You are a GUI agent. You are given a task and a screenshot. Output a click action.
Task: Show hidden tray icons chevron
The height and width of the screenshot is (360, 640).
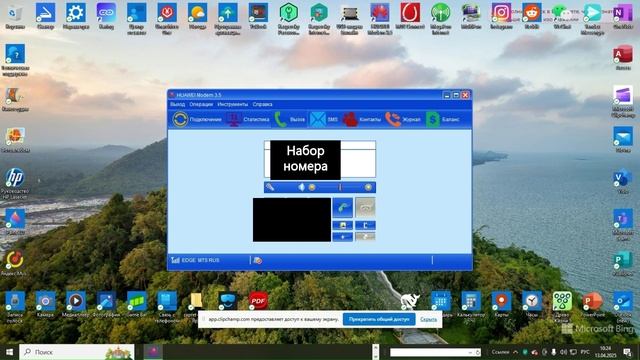click(x=516, y=352)
